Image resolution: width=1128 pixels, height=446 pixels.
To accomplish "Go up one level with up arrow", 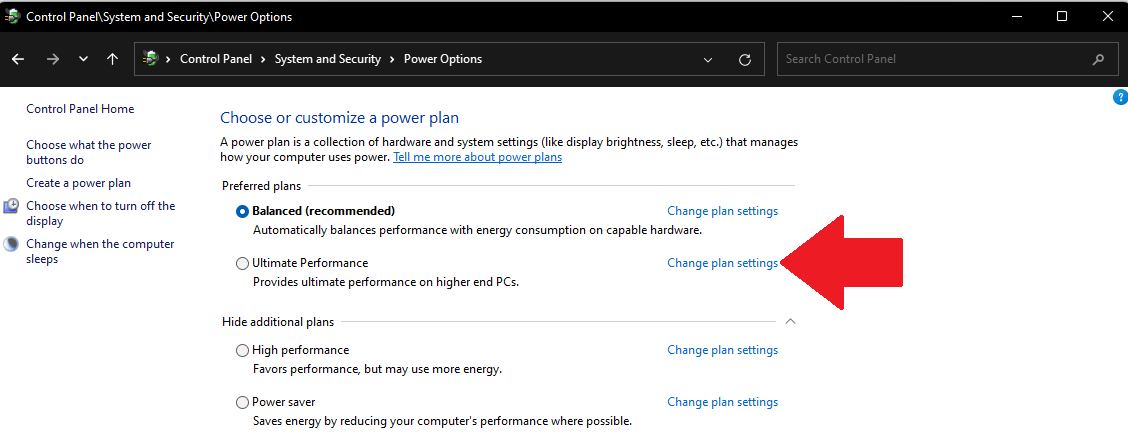I will point(112,59).
